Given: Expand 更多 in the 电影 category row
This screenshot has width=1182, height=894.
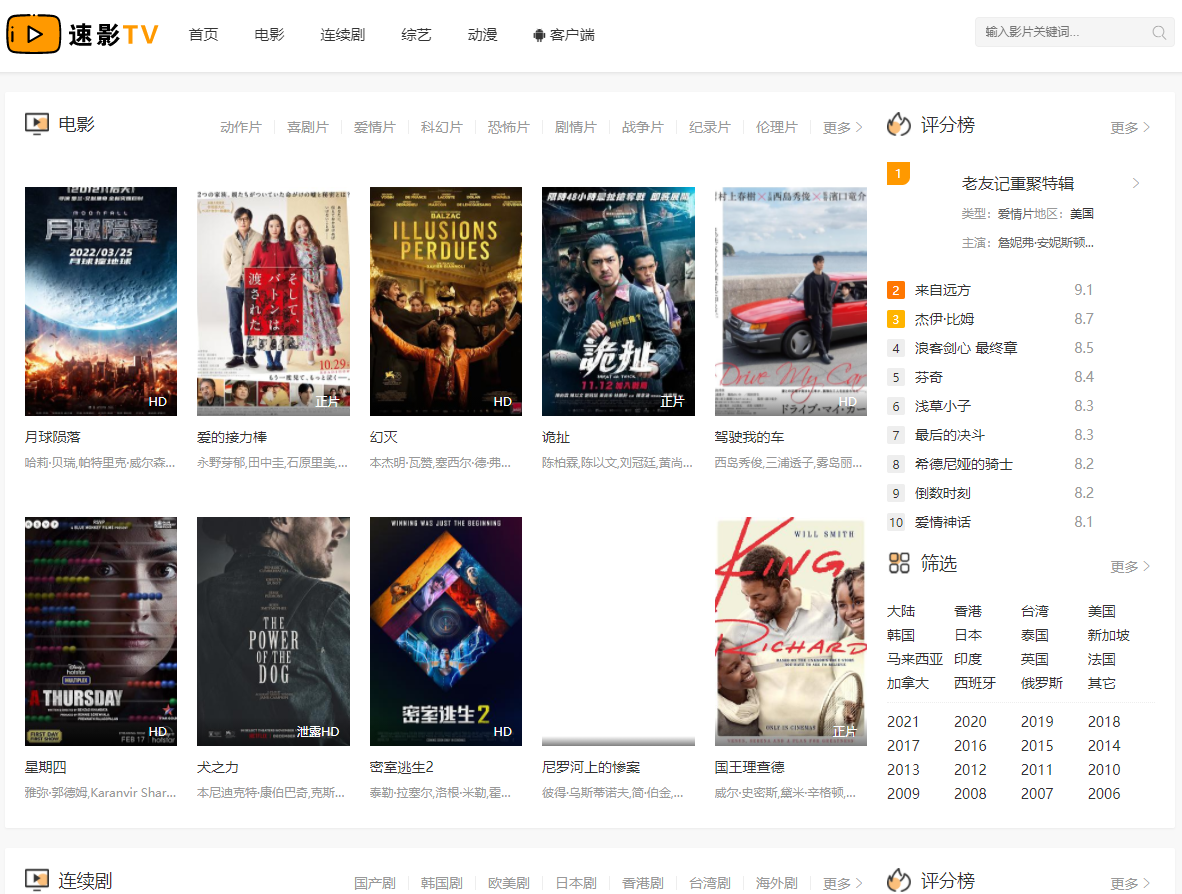Looking at the screenshot, I should [x=842, y=127].
